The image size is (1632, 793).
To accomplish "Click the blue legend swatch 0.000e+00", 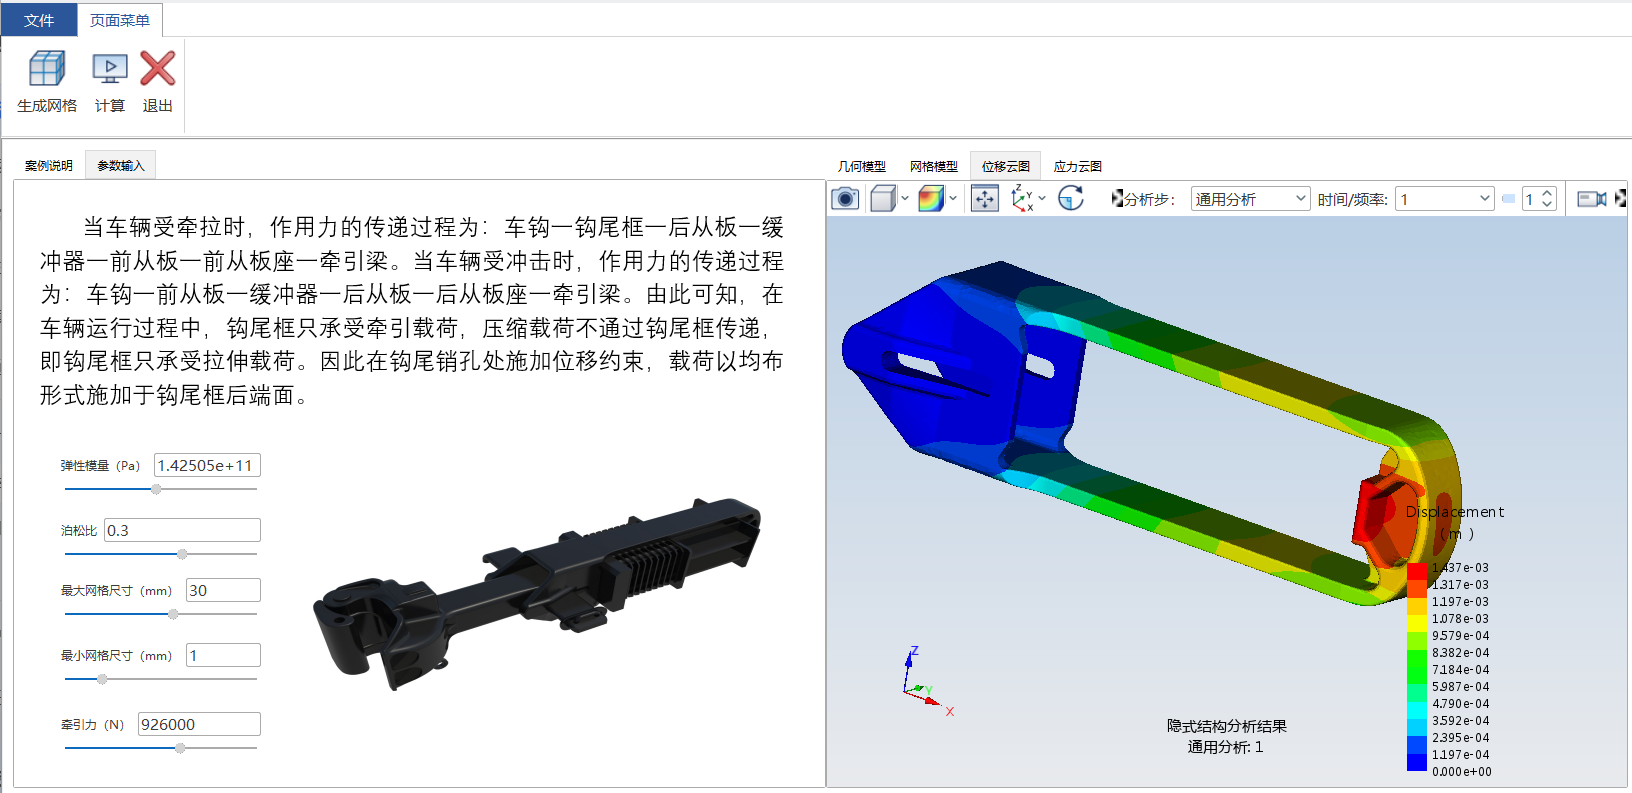I will [x=1417, y=762].
